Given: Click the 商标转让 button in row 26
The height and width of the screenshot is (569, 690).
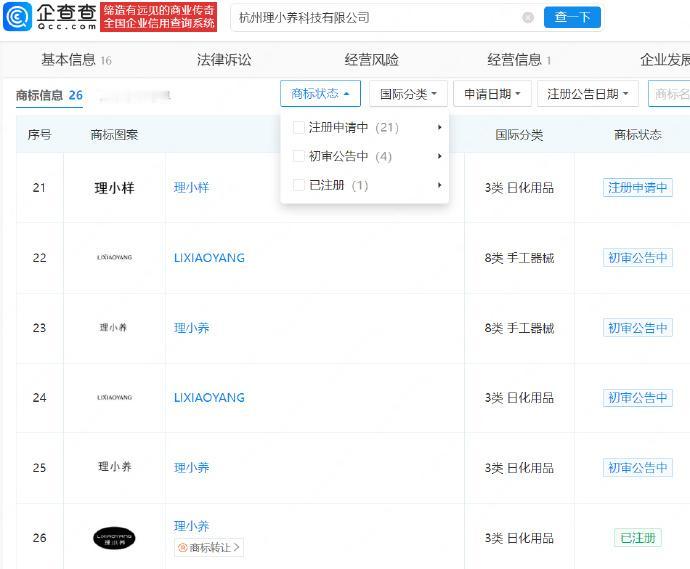Looking at the screenshot, I should point(209,547).
